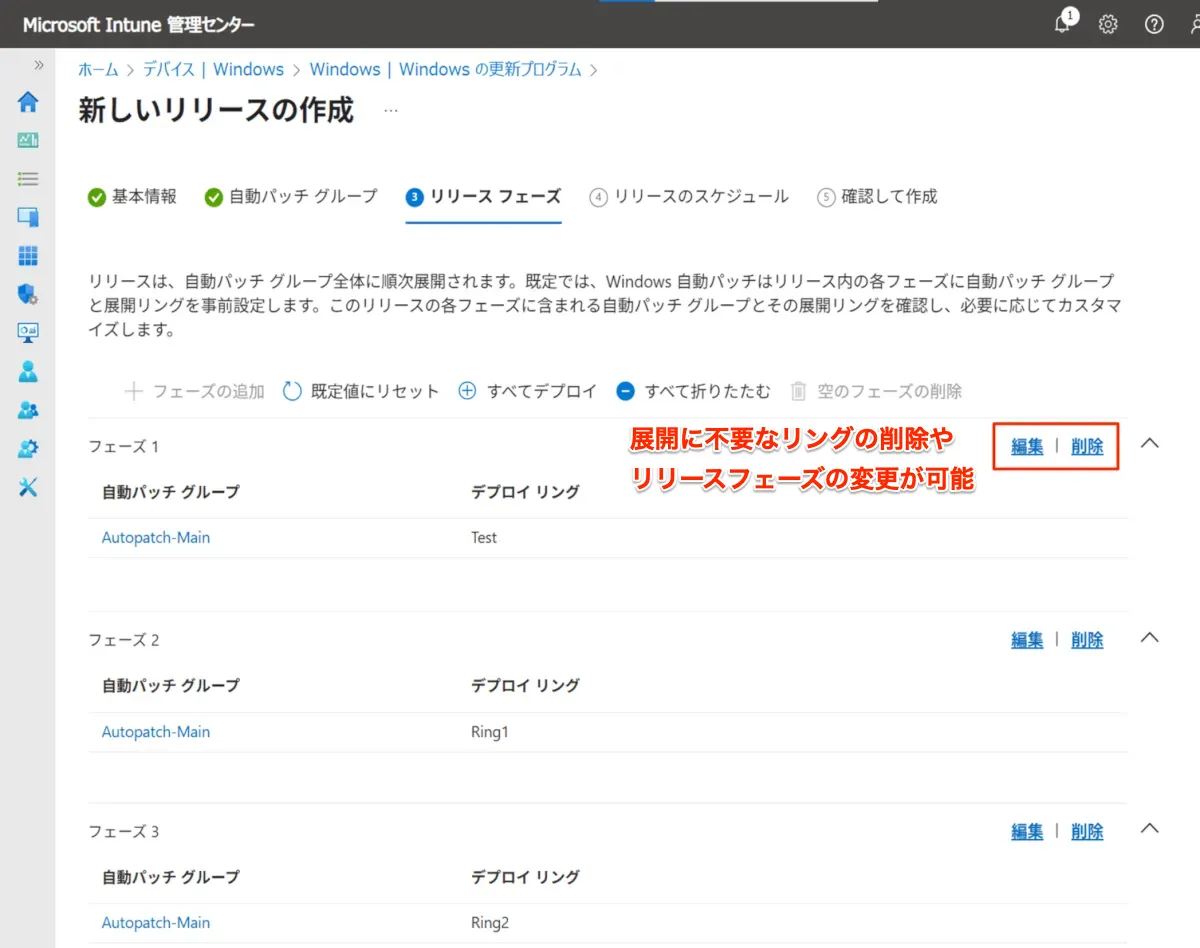Click 編集 link for フェーズ 2
This screenshot has height=948, width=1200.
click(x=1027, y=640)
